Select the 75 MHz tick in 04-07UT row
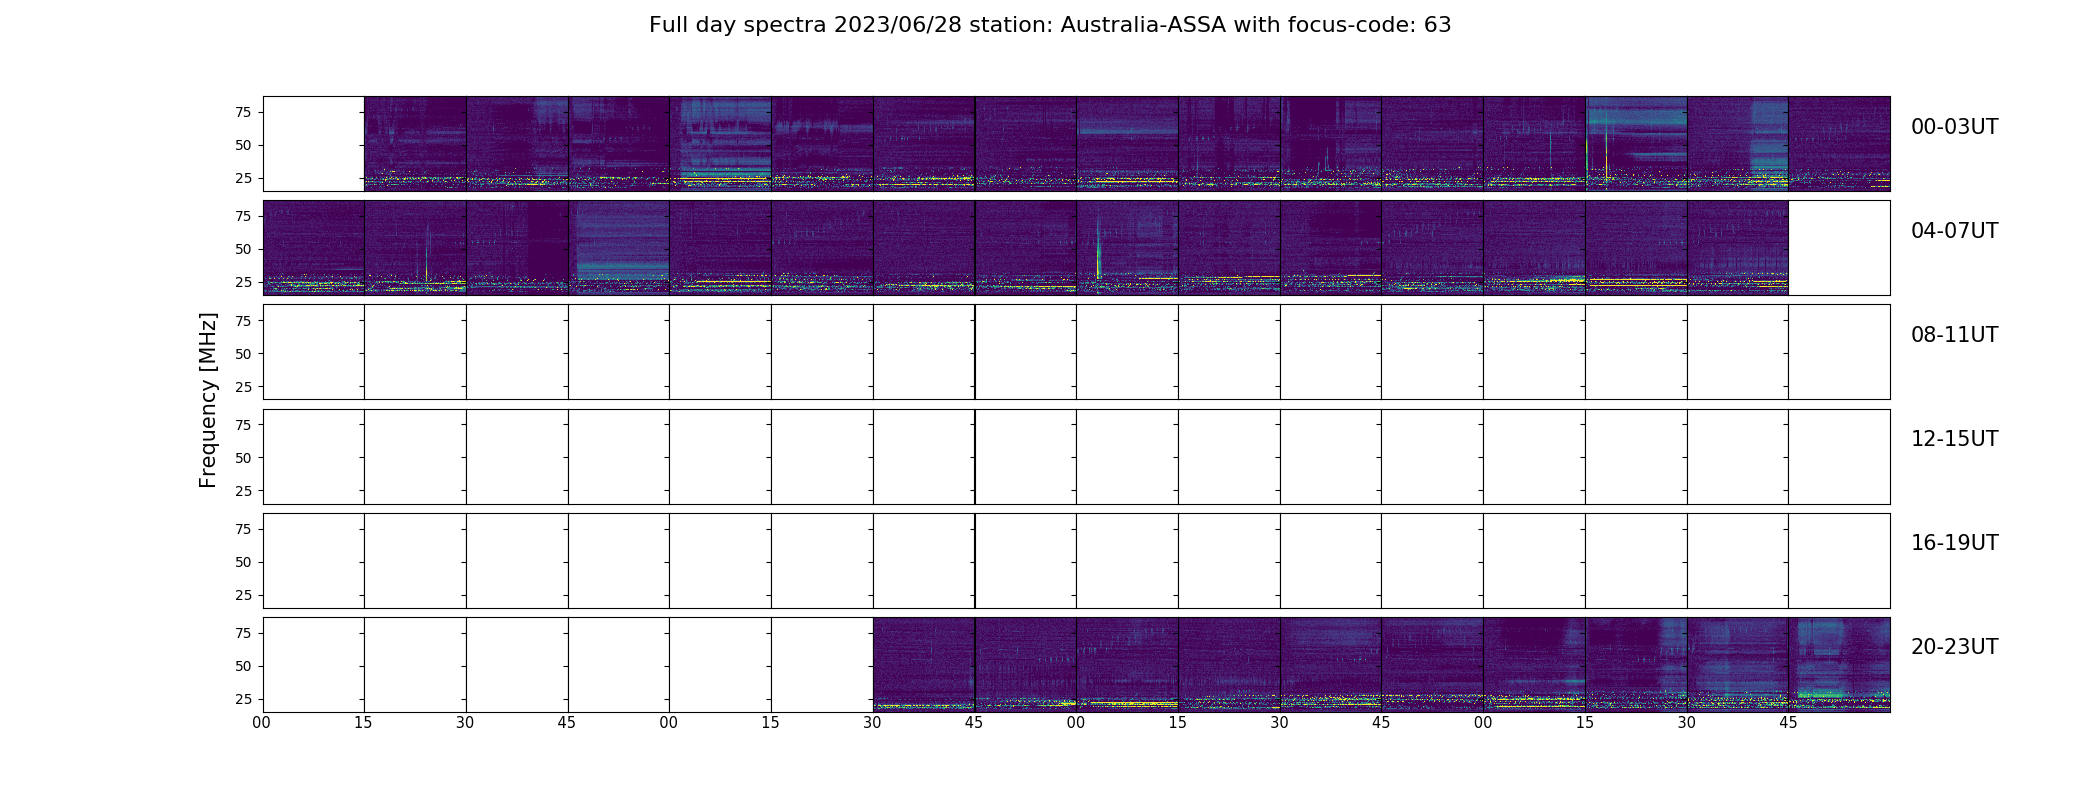Image resolution: width=2100 pixels, height=800 pixels. click(x=242, y=216)
